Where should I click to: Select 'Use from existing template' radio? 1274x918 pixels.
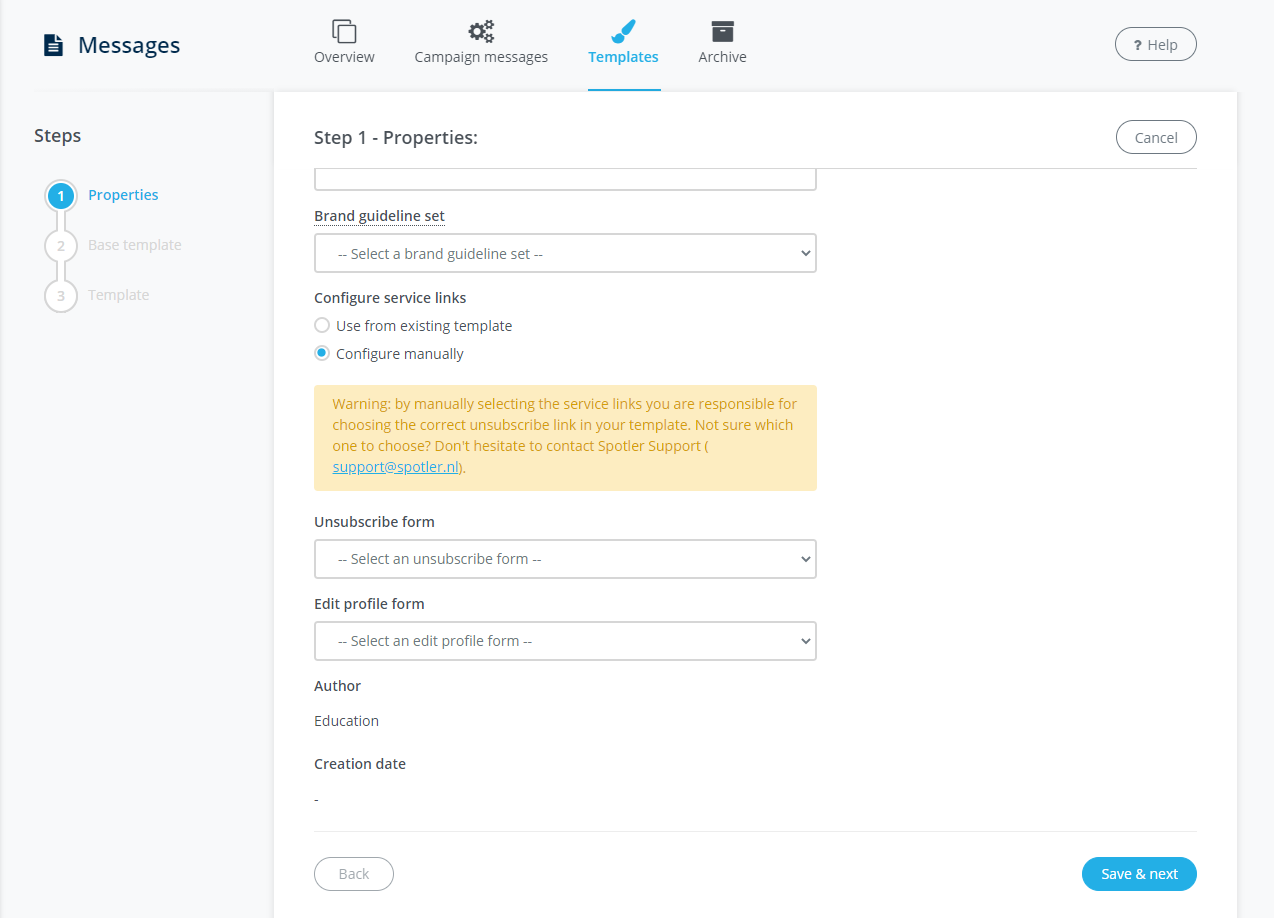(x=322, y=326)
